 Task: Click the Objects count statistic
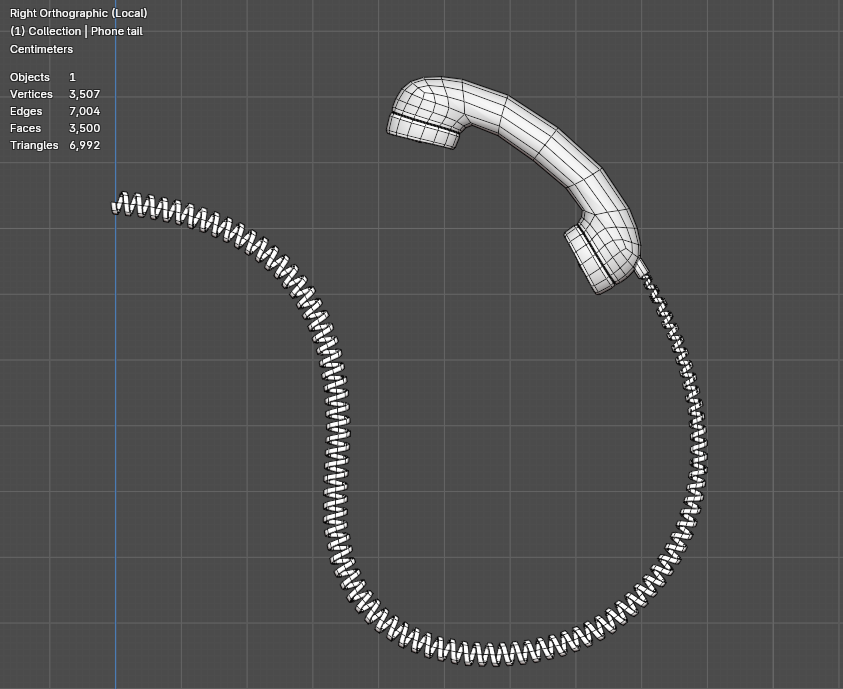click(x=72, y=77)
